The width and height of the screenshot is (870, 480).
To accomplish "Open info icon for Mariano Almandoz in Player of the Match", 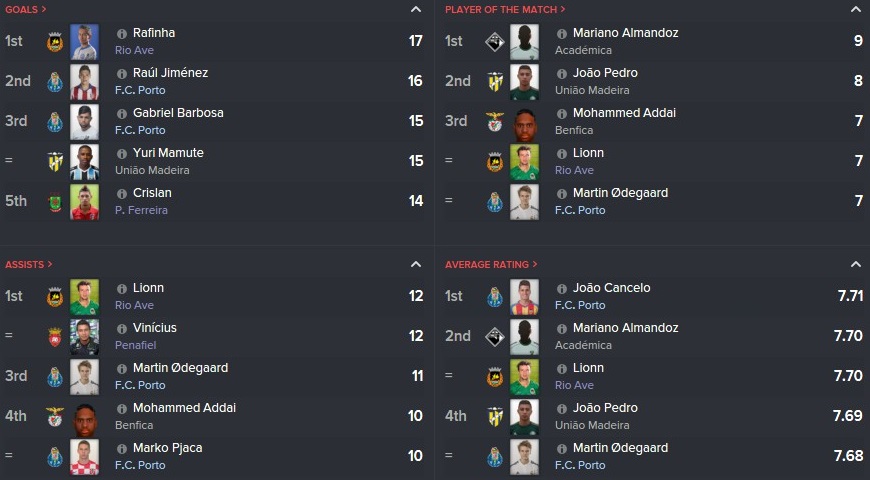I will click(x=562, y=33).
